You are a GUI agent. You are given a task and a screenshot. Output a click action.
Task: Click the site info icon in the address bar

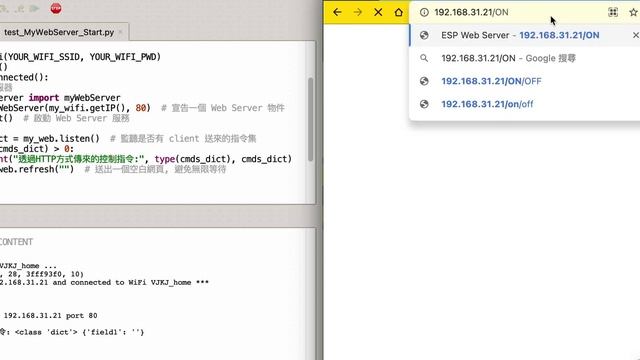[424, 12]
